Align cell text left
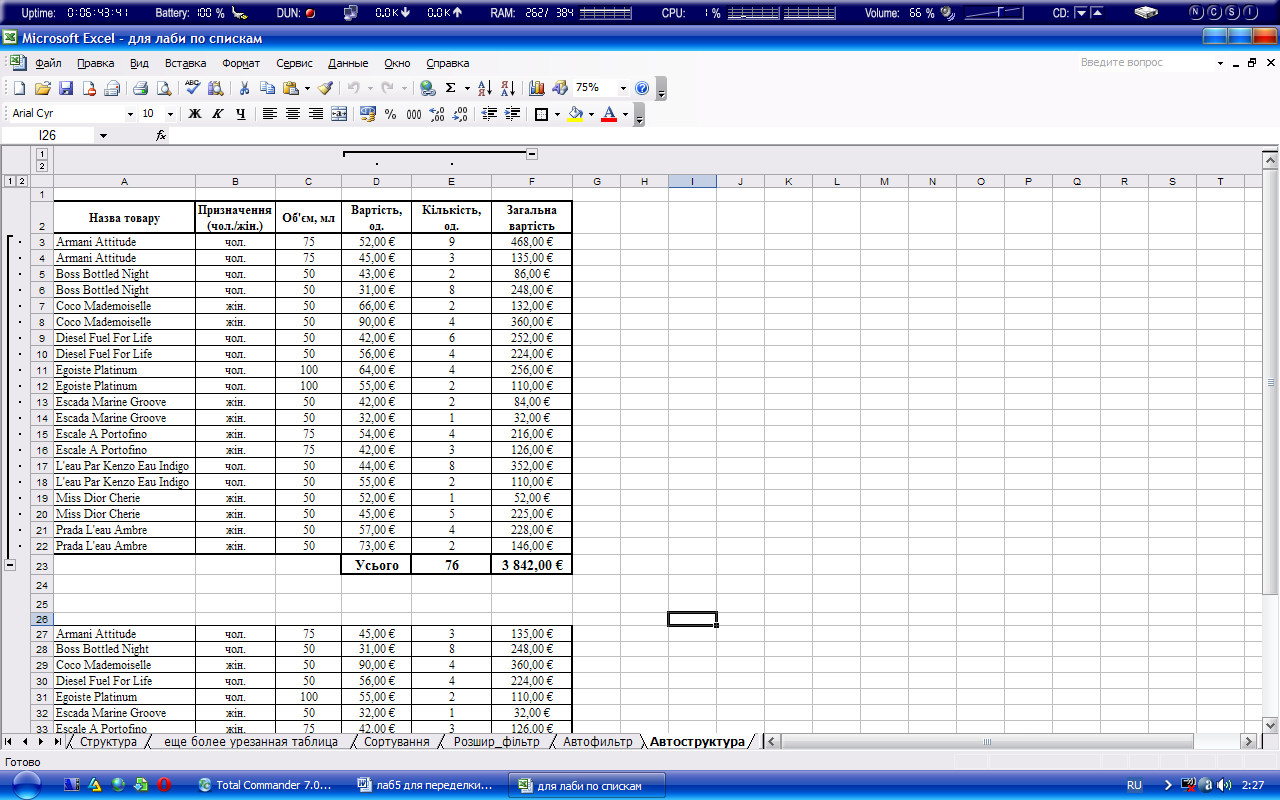1280x800 pixels. 270,114
